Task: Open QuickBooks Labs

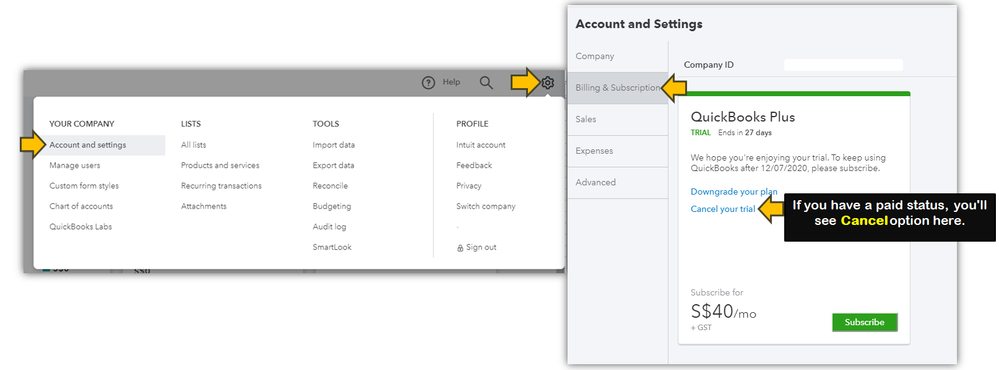Action: 80,227
